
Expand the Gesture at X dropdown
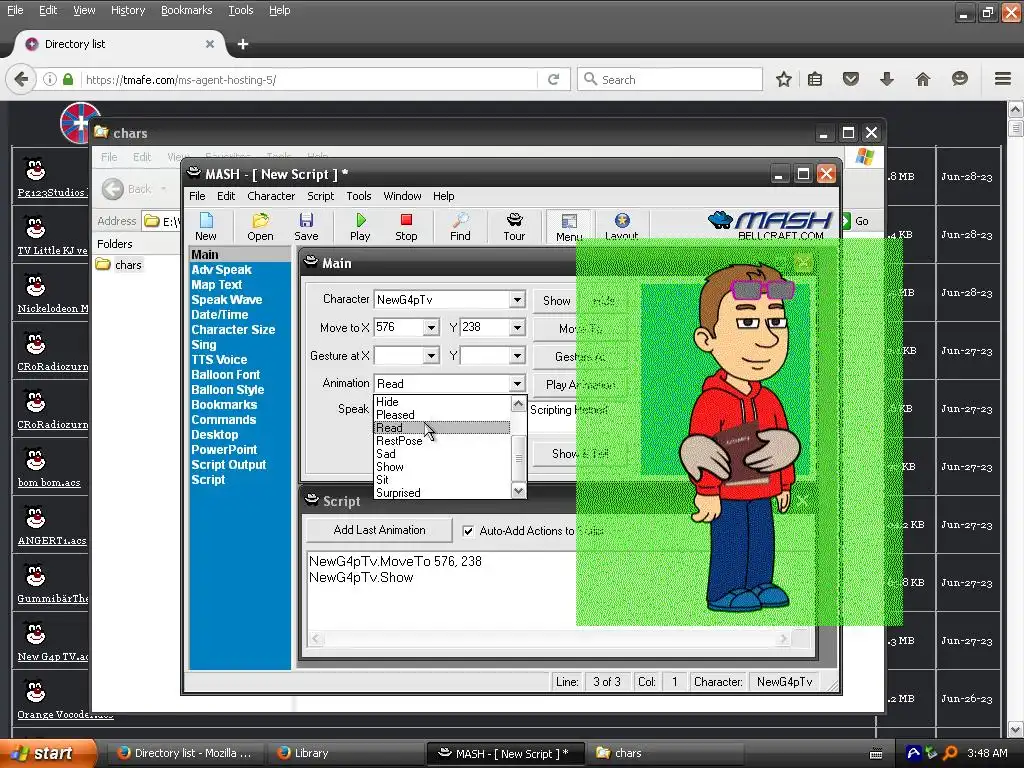[430, 356]
